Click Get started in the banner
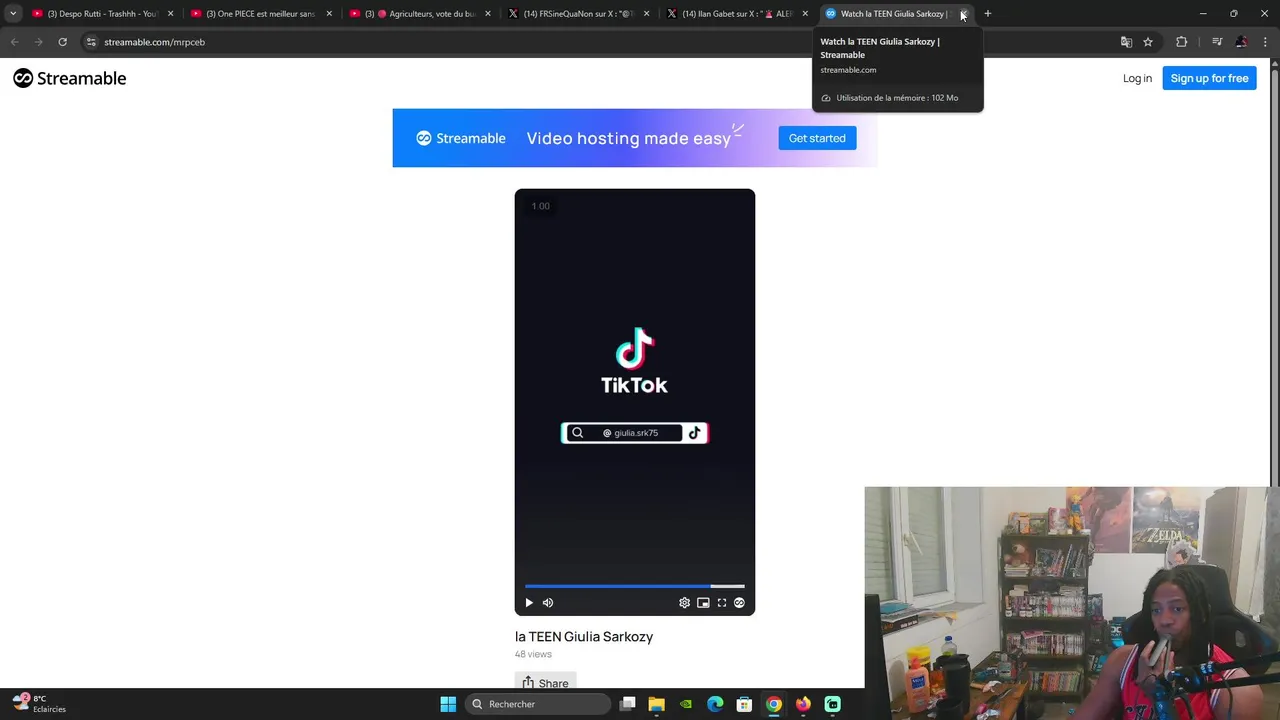Viewport: 1280px width, 720px height. [x=817, y=138]
